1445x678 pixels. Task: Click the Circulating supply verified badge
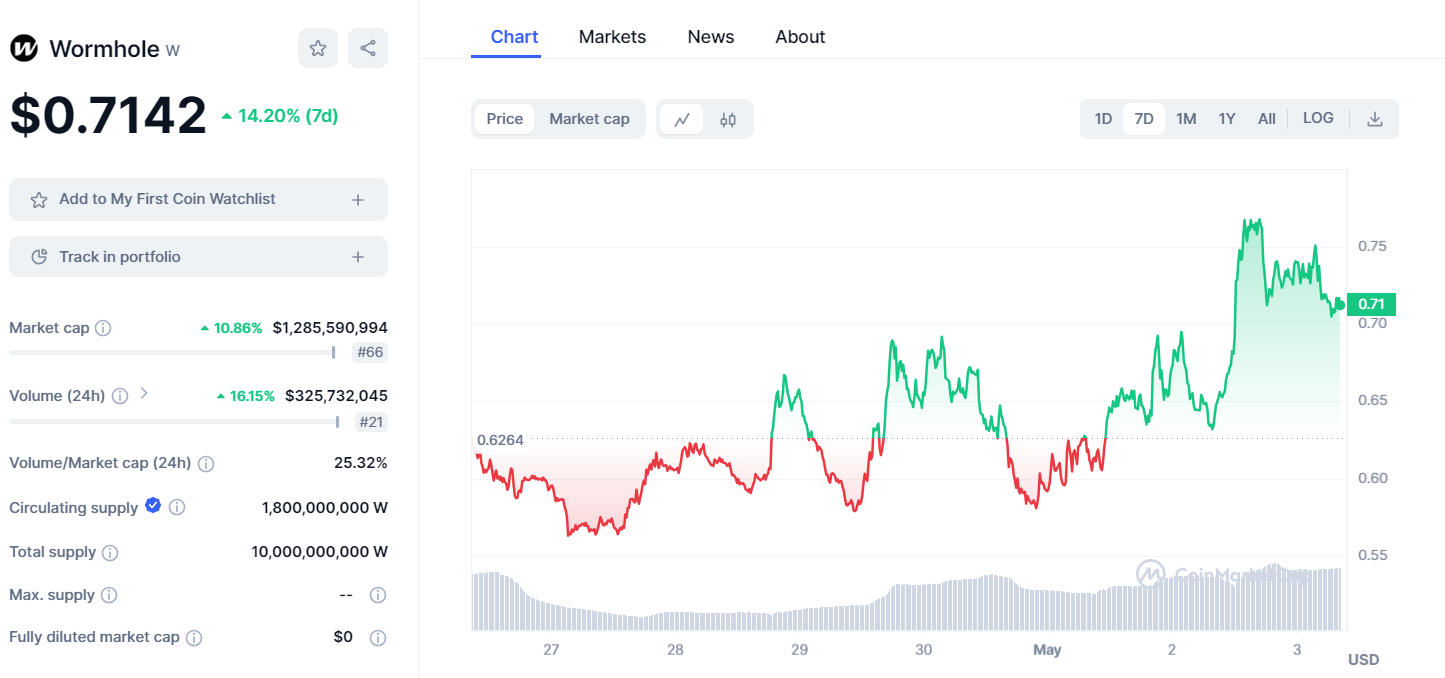click(153, 506)
